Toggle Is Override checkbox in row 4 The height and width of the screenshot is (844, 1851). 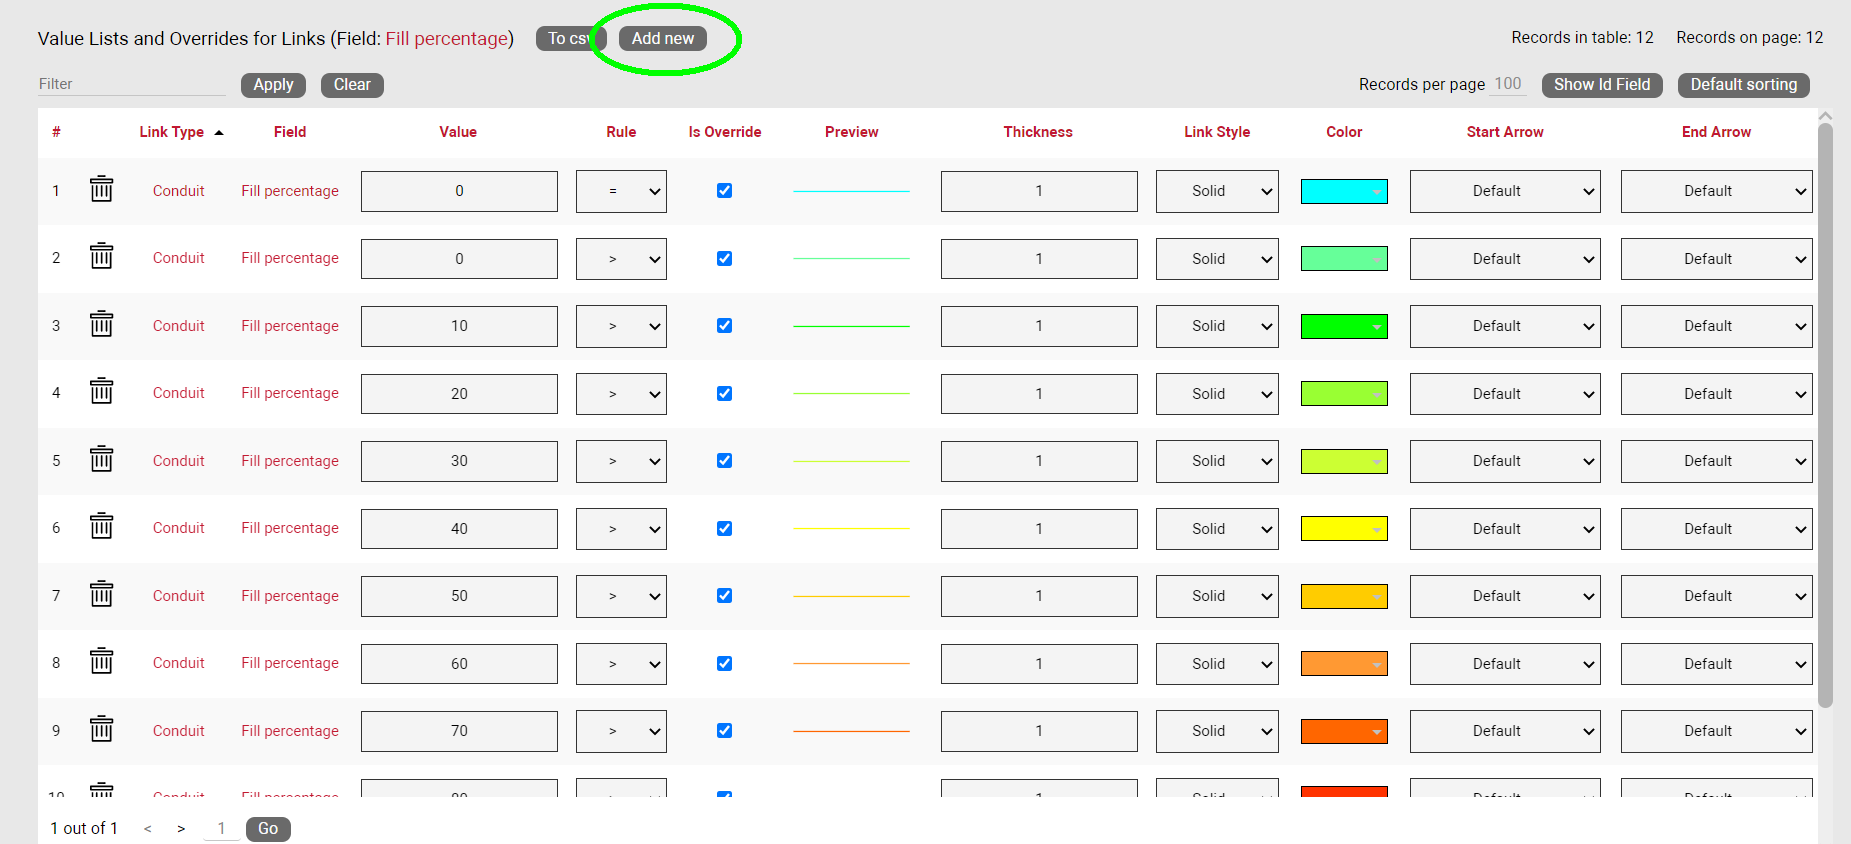tap(724, 394)
